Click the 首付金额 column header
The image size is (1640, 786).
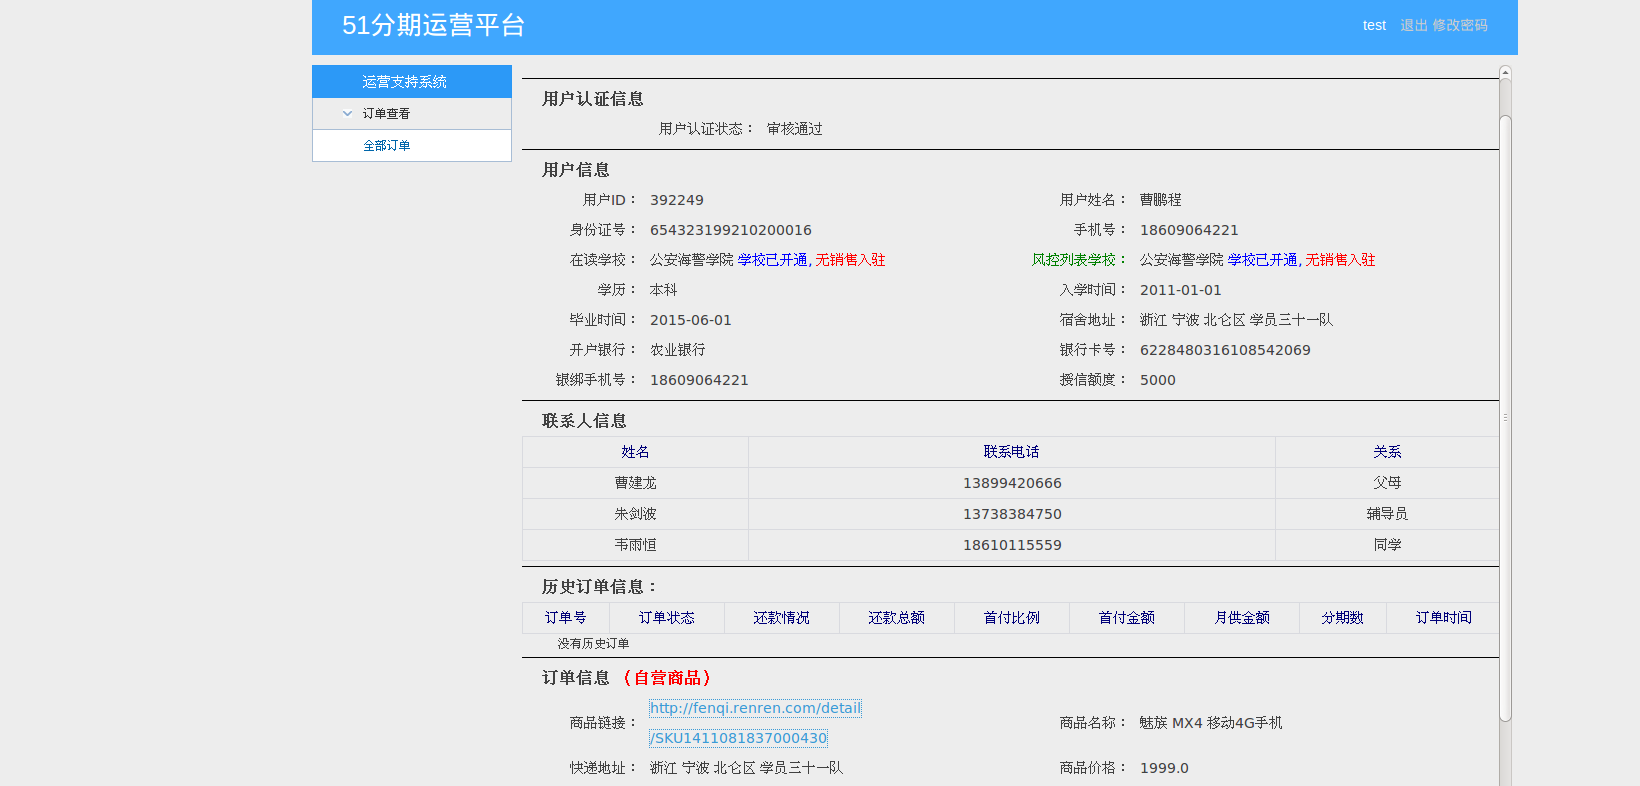1126,618
